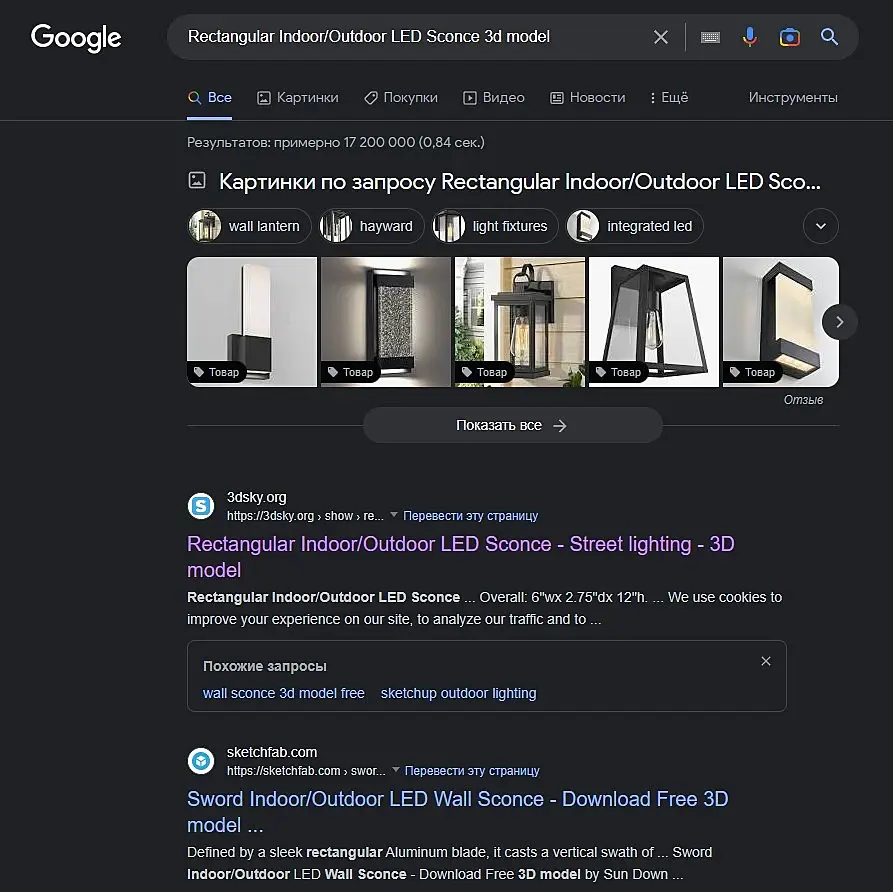
Task: Switch to the Покупки tab
Action: click(x=401, y=97)
